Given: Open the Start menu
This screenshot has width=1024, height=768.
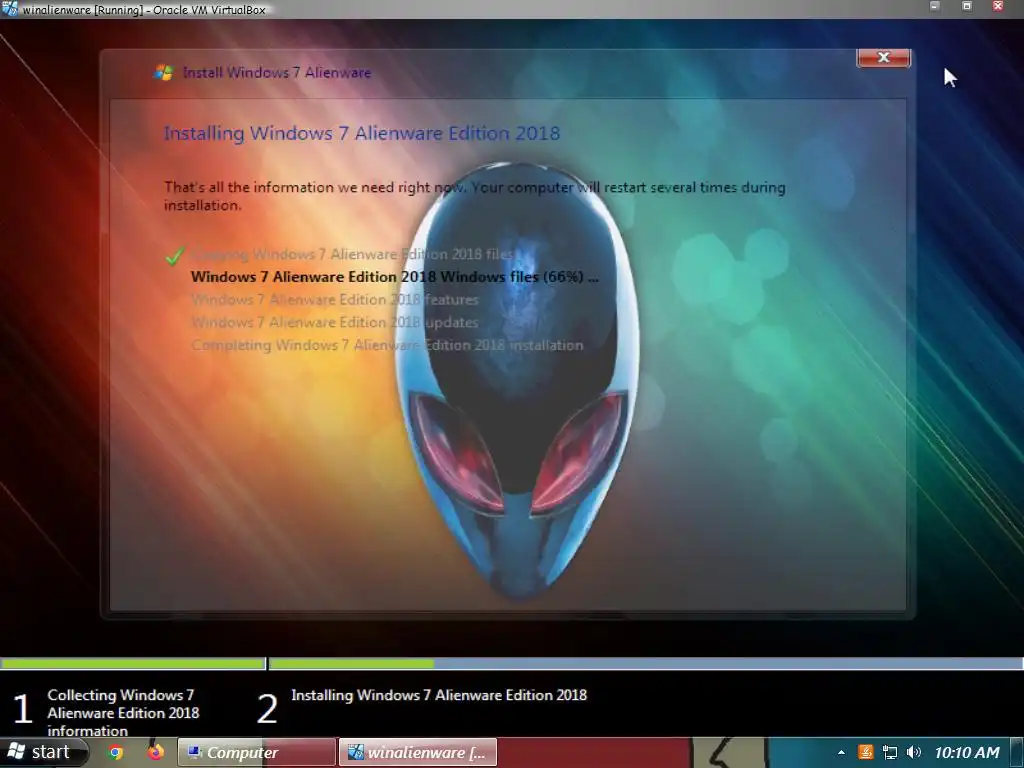Looking at the screenshot, I should pyautogui.click(x=43, y=752).
